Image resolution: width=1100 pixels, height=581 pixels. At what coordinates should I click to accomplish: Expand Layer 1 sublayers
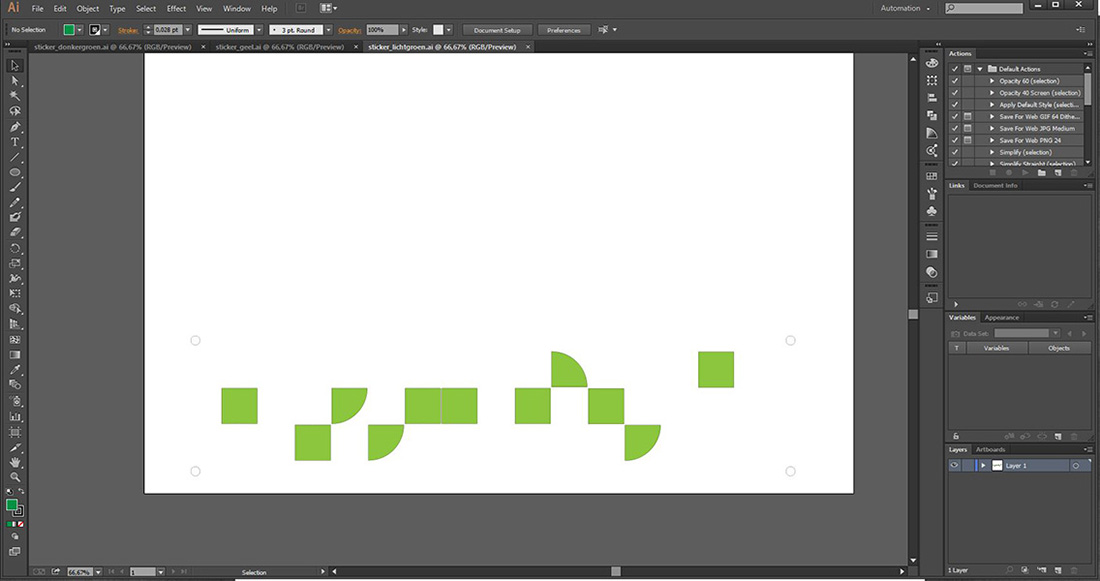pos(984,465)
